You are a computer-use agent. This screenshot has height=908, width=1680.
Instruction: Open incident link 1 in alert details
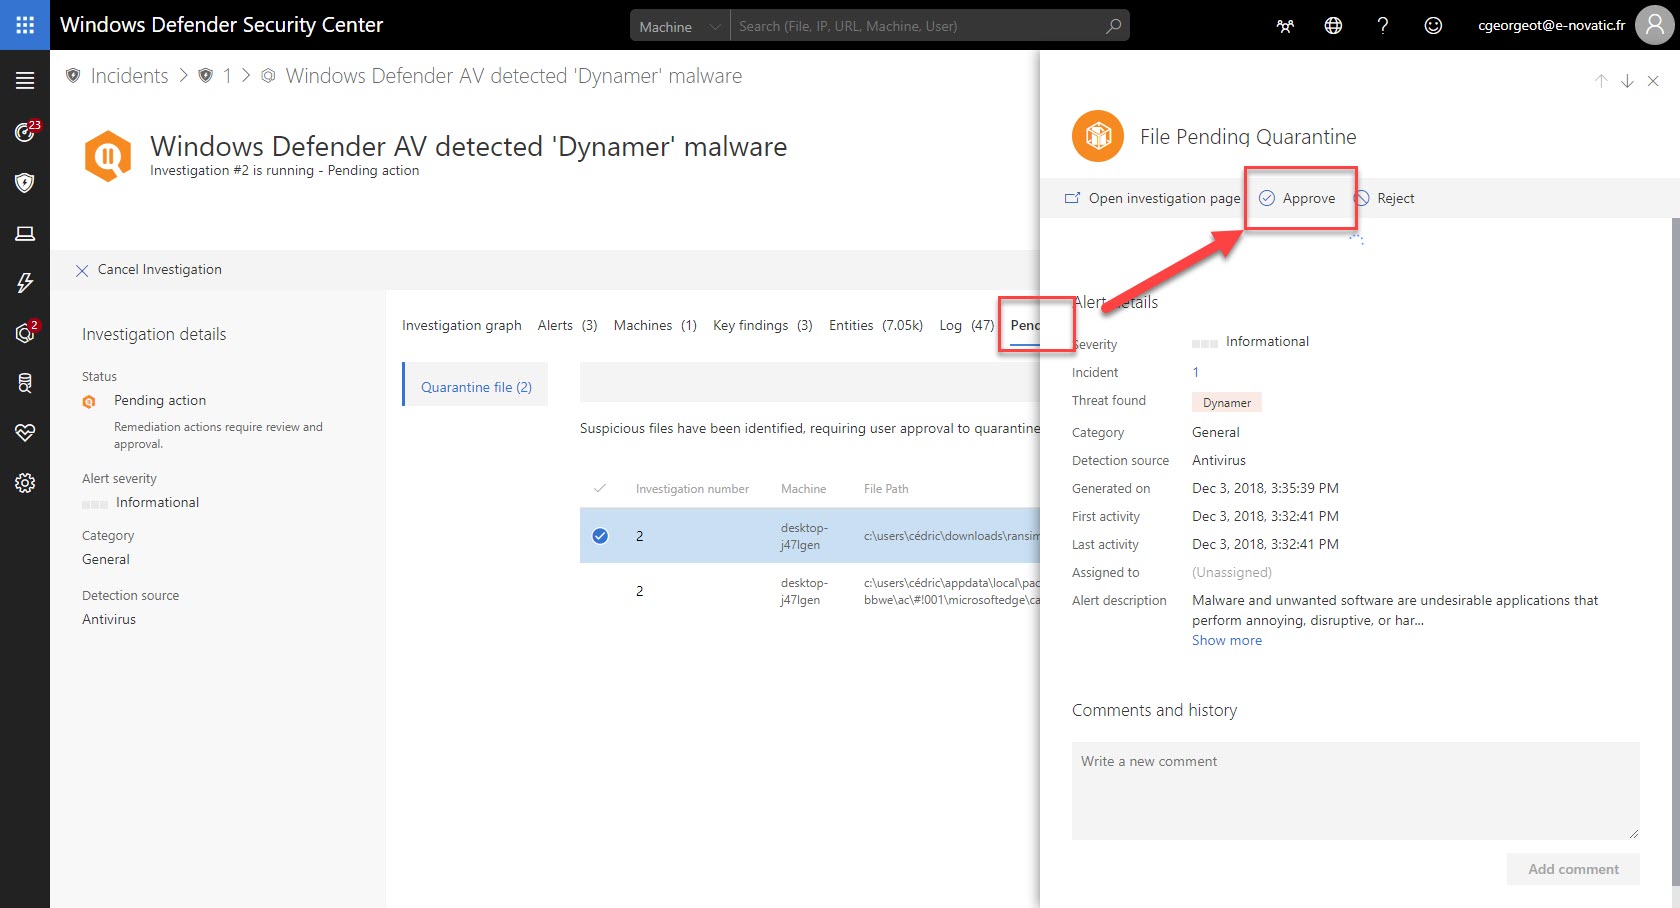coord(1195,372)
